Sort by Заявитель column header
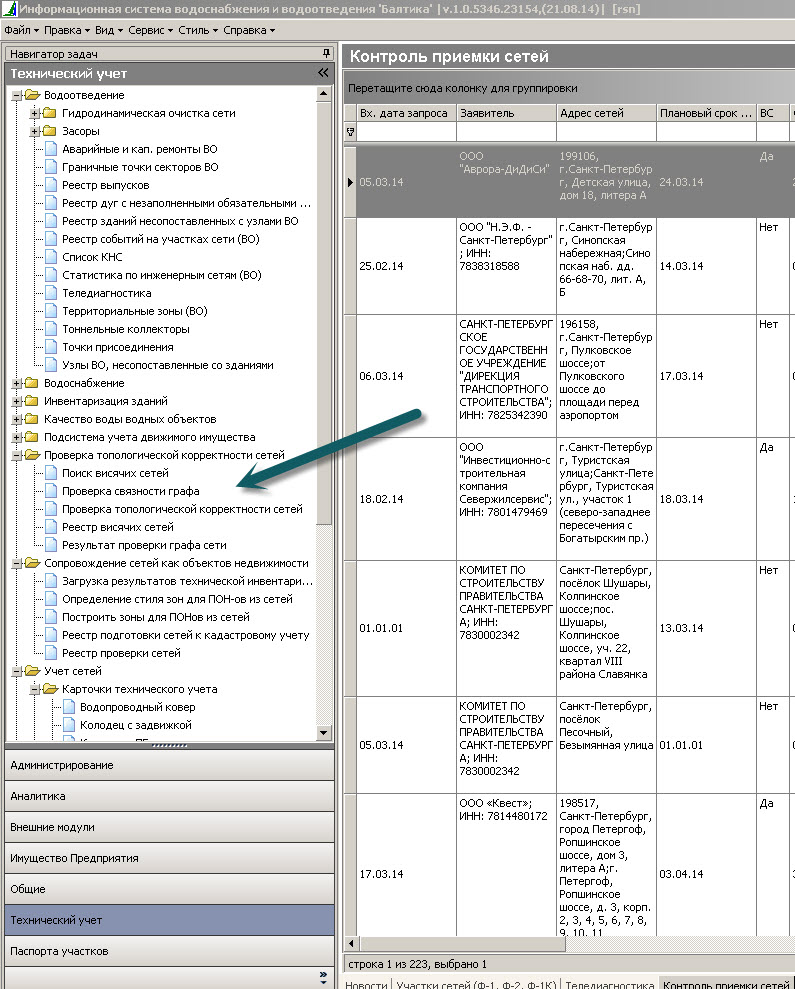Image resolution: width=795 pixels, height=989 pixels. [x=506, y=113]
